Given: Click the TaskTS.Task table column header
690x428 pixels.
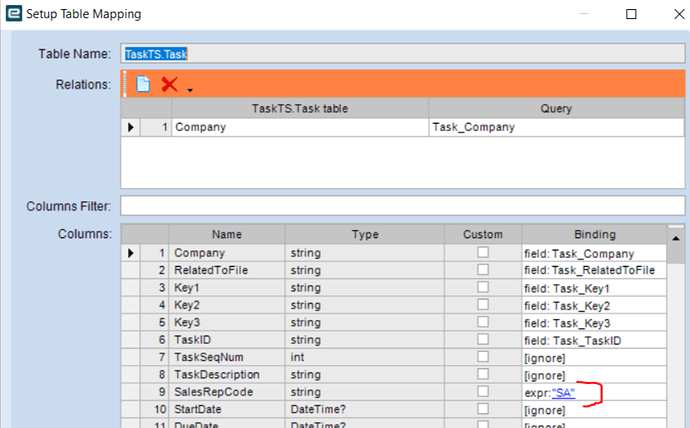Looking at the screenshot, I should tap(300, 109).
